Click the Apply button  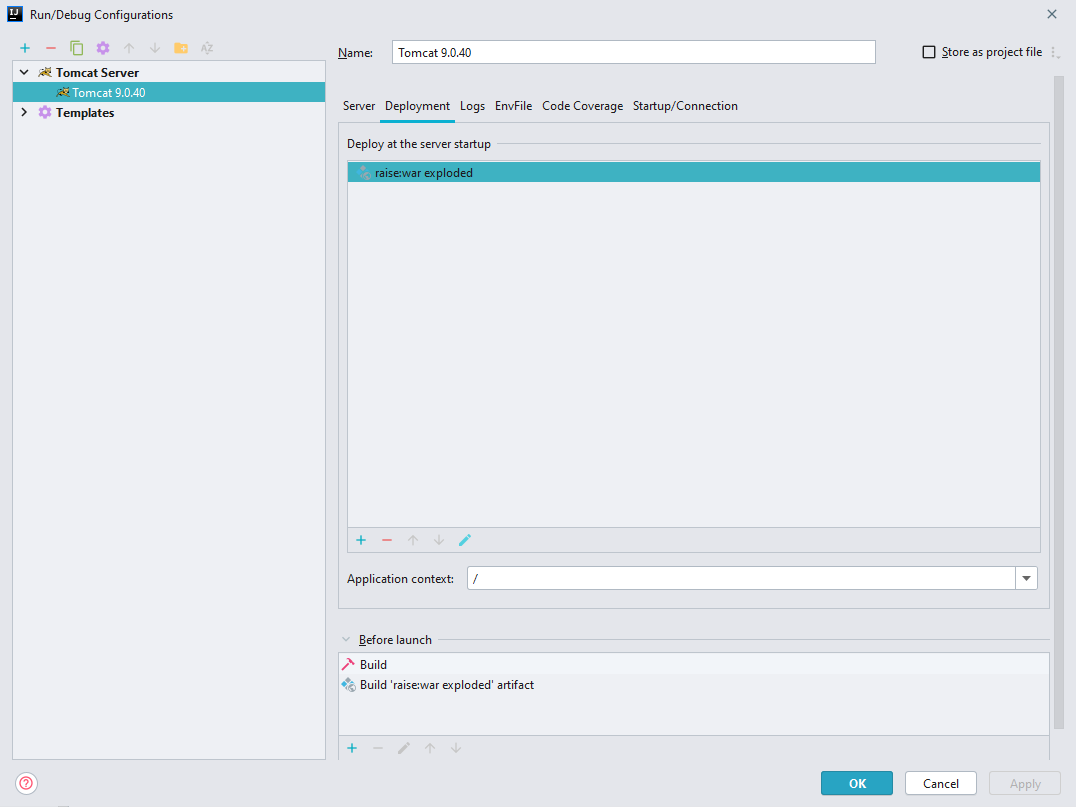1025,783
